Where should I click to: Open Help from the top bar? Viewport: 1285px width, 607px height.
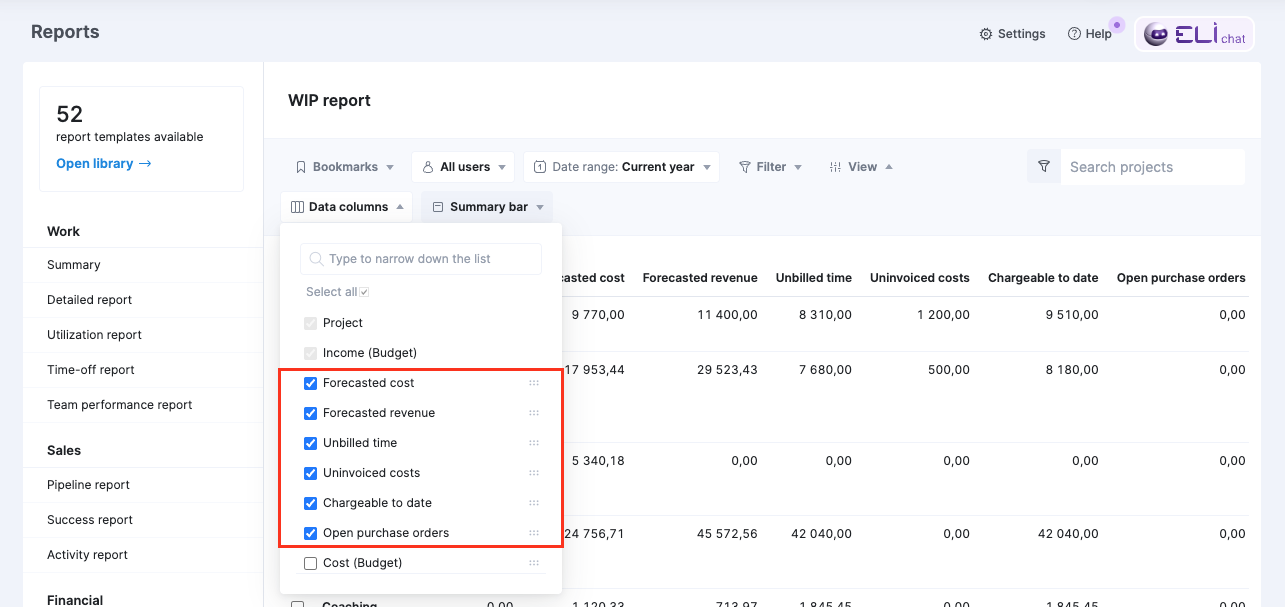[x=1089, y=34]
